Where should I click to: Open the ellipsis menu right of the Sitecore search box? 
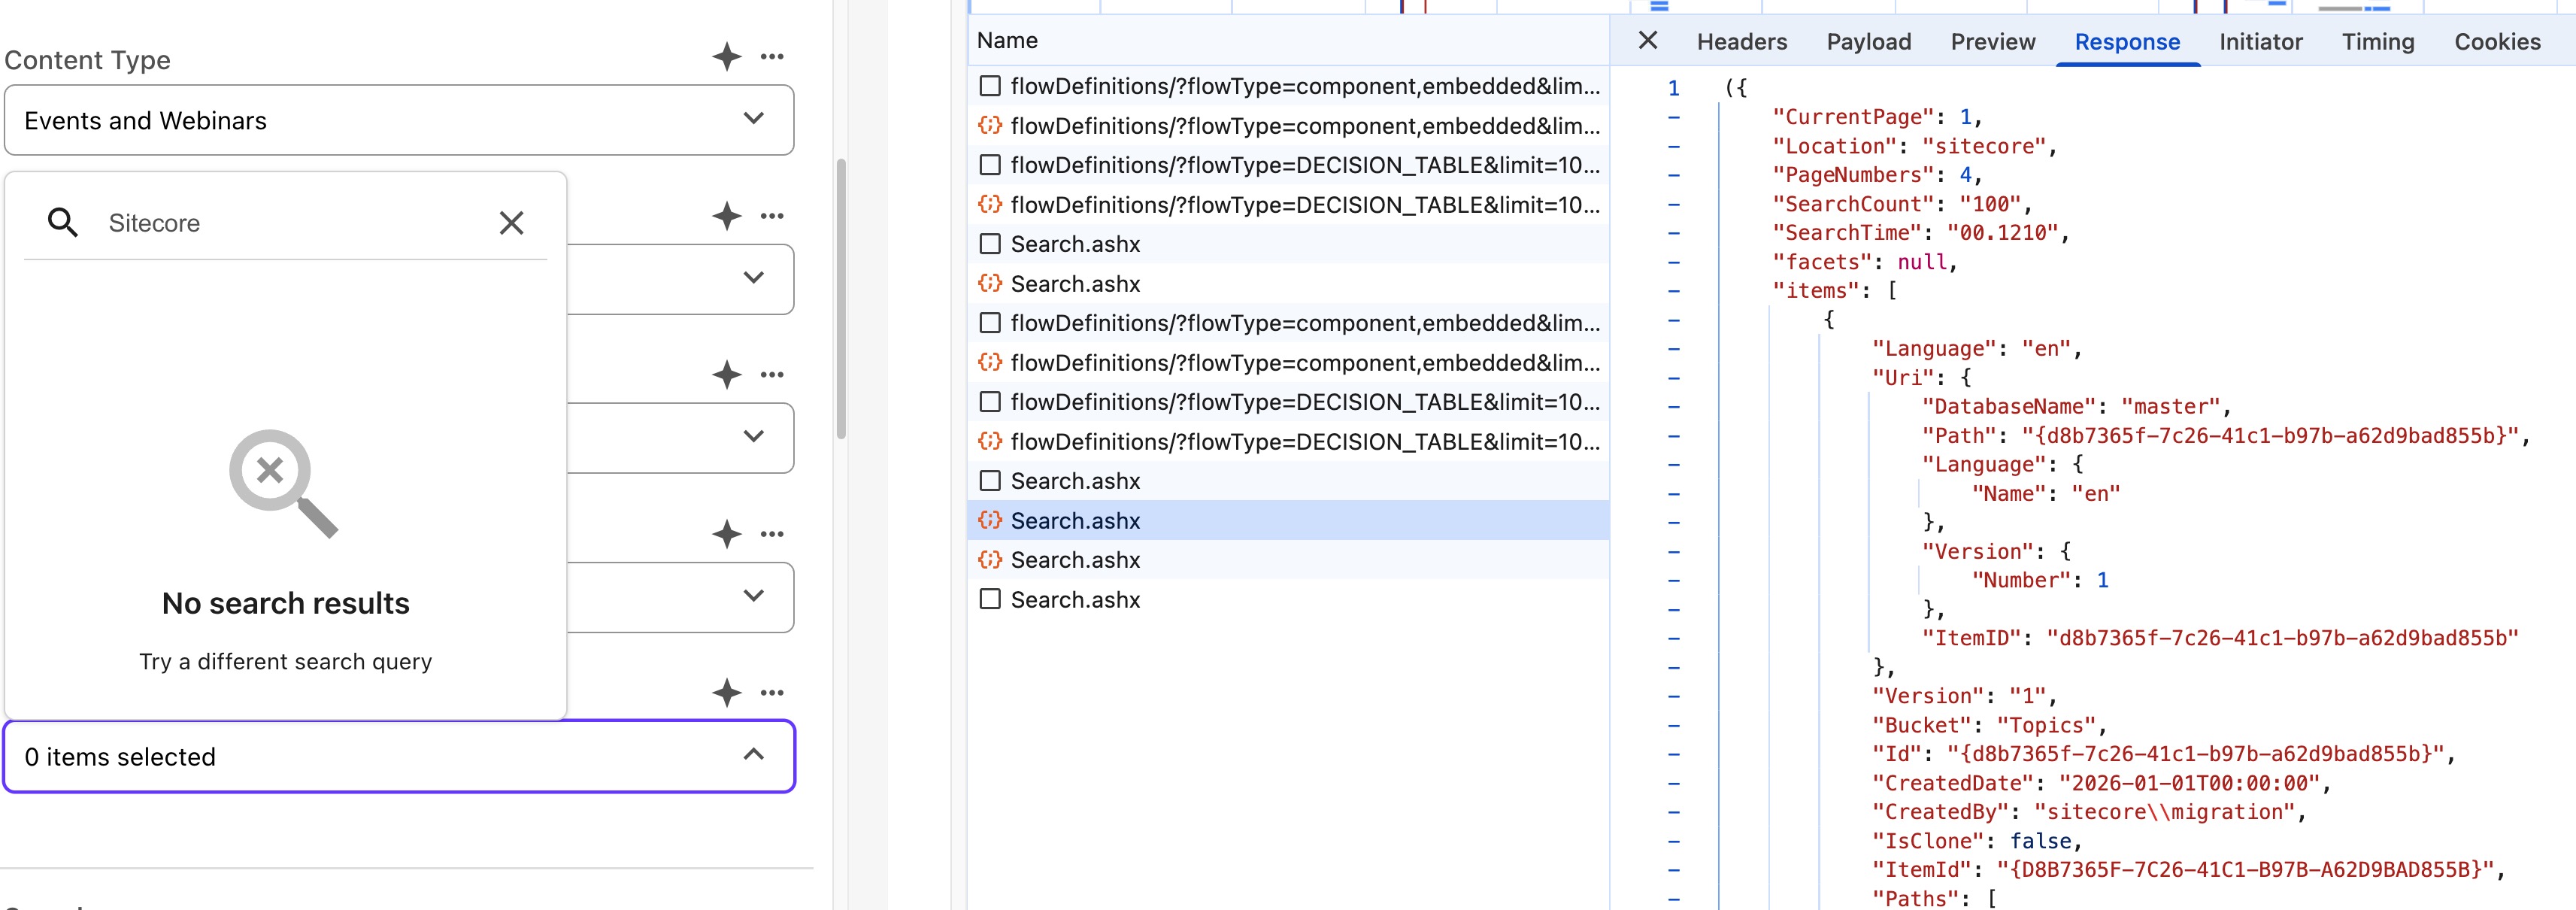coord(772,216)
